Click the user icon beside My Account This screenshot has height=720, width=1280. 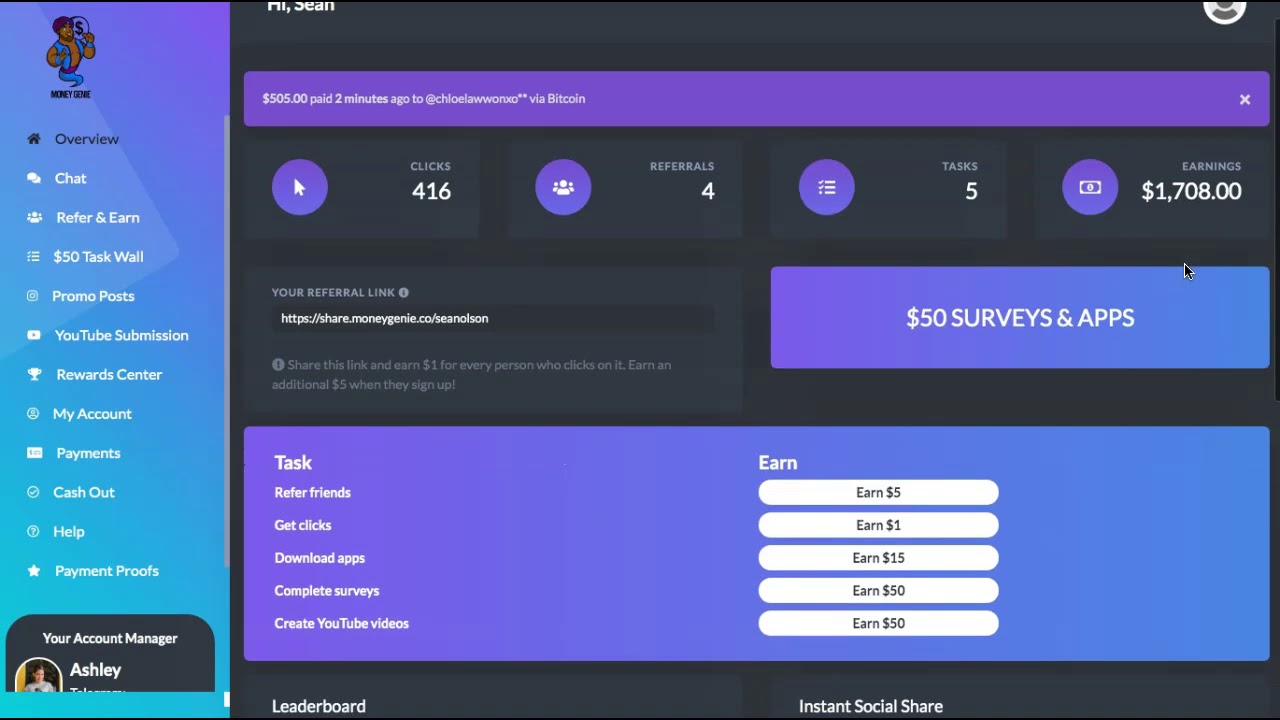[x=33, y=413]
